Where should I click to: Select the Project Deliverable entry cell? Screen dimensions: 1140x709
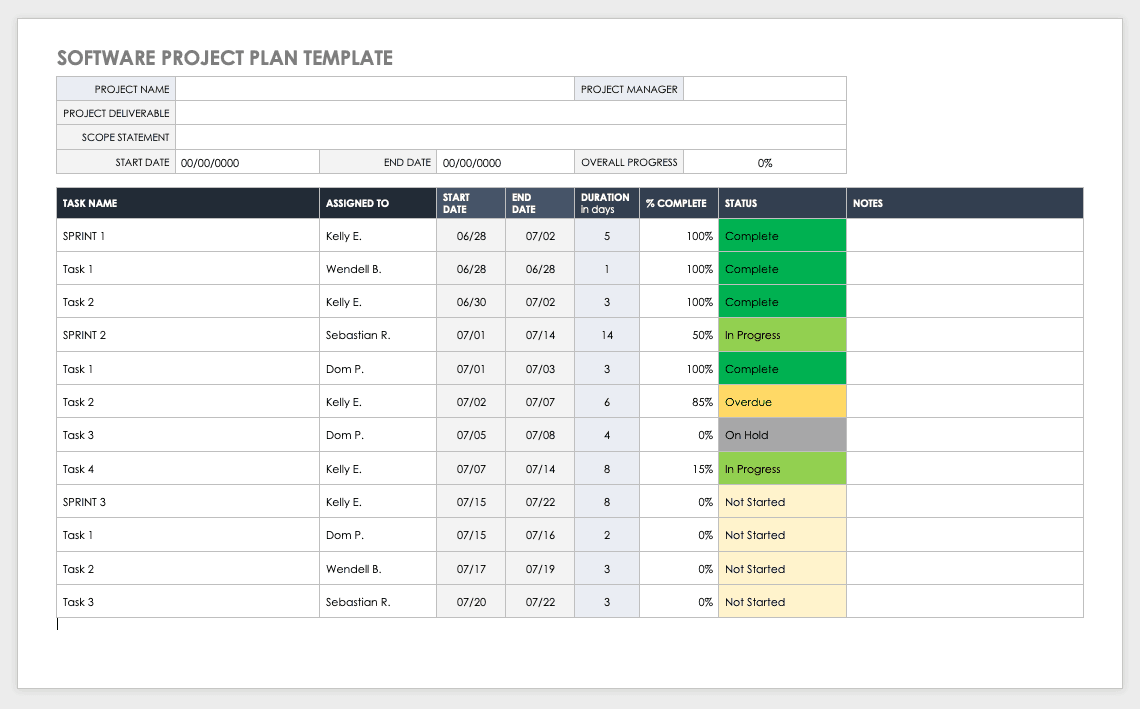point(510,113)
